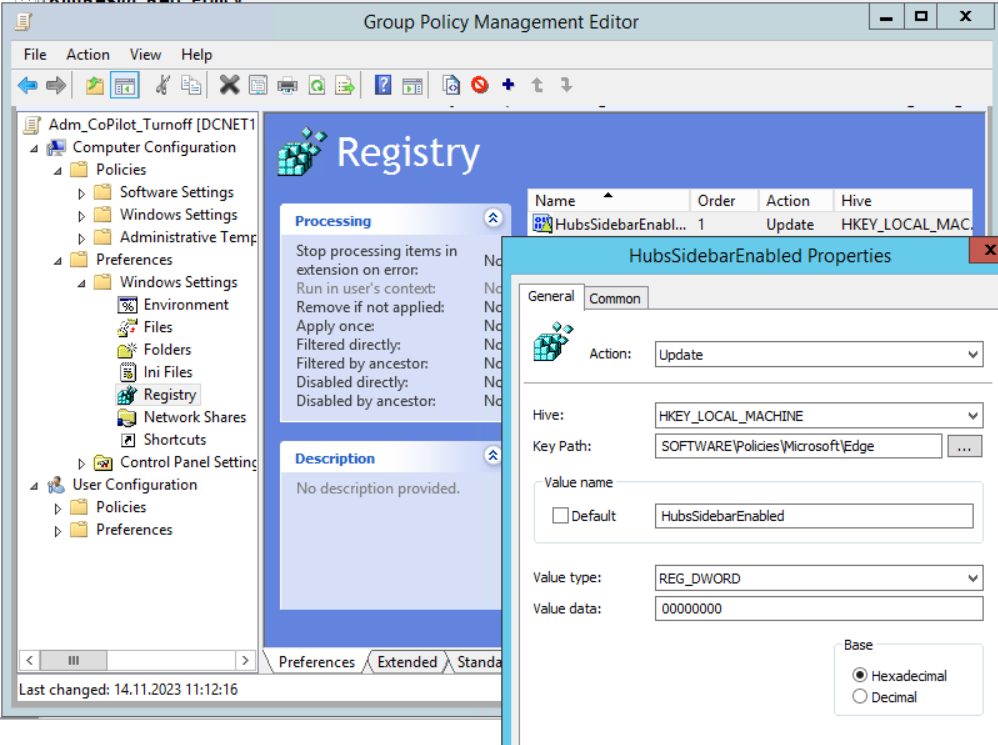
Task: Click the green Refresh icon
Action: click(317, 85)
